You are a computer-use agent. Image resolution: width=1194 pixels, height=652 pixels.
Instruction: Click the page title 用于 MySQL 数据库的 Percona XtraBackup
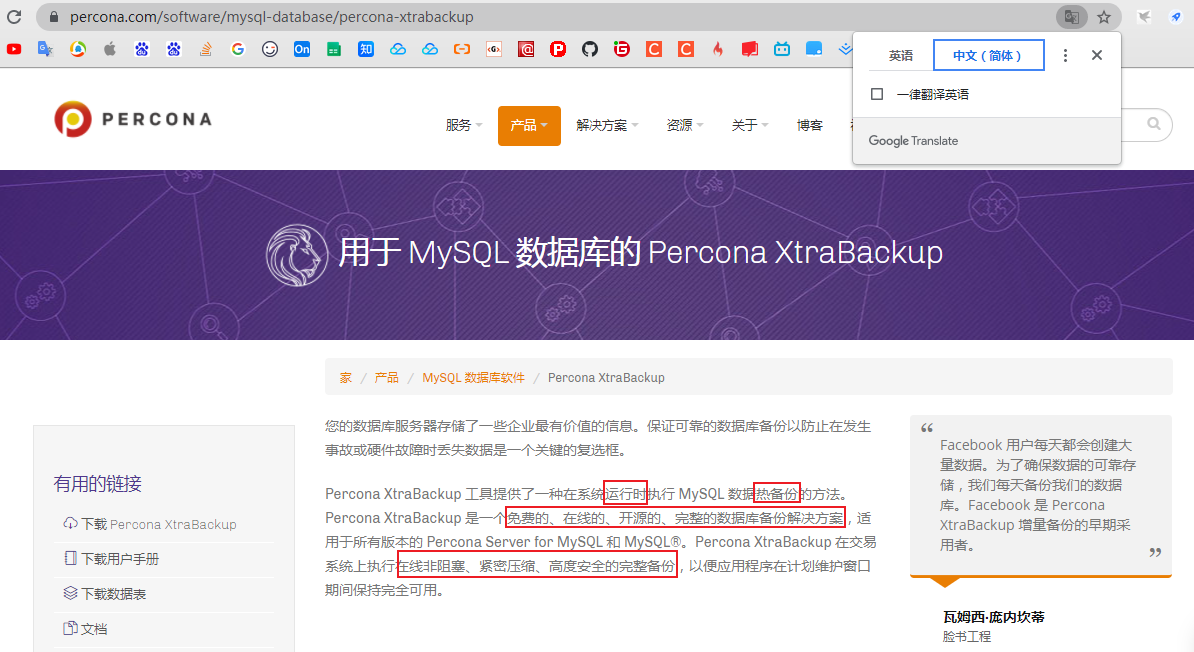(x=640, y=252)
